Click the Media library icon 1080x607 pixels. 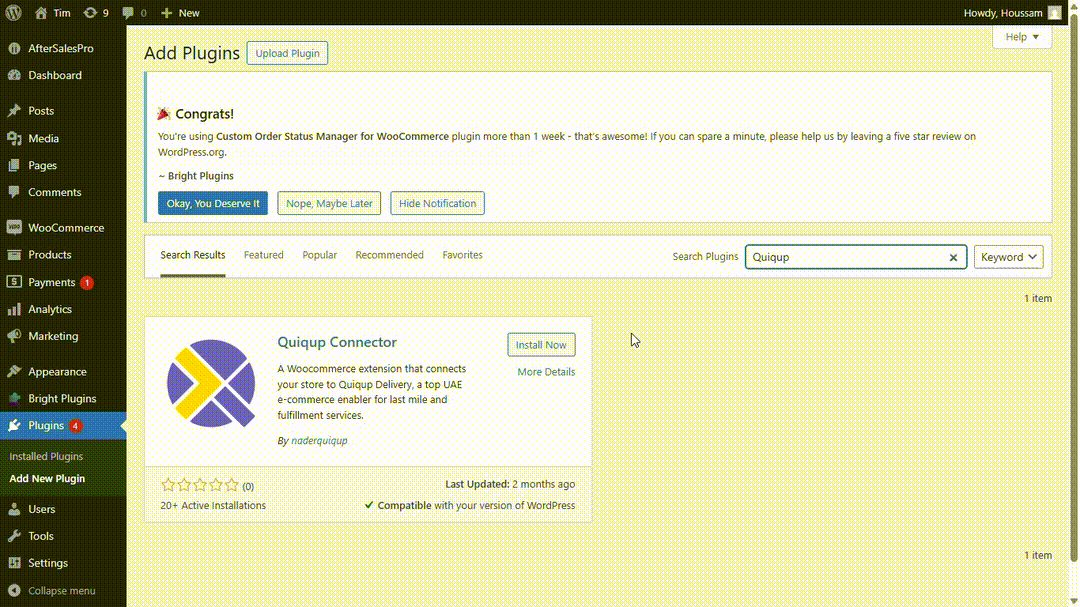point(14,138)
